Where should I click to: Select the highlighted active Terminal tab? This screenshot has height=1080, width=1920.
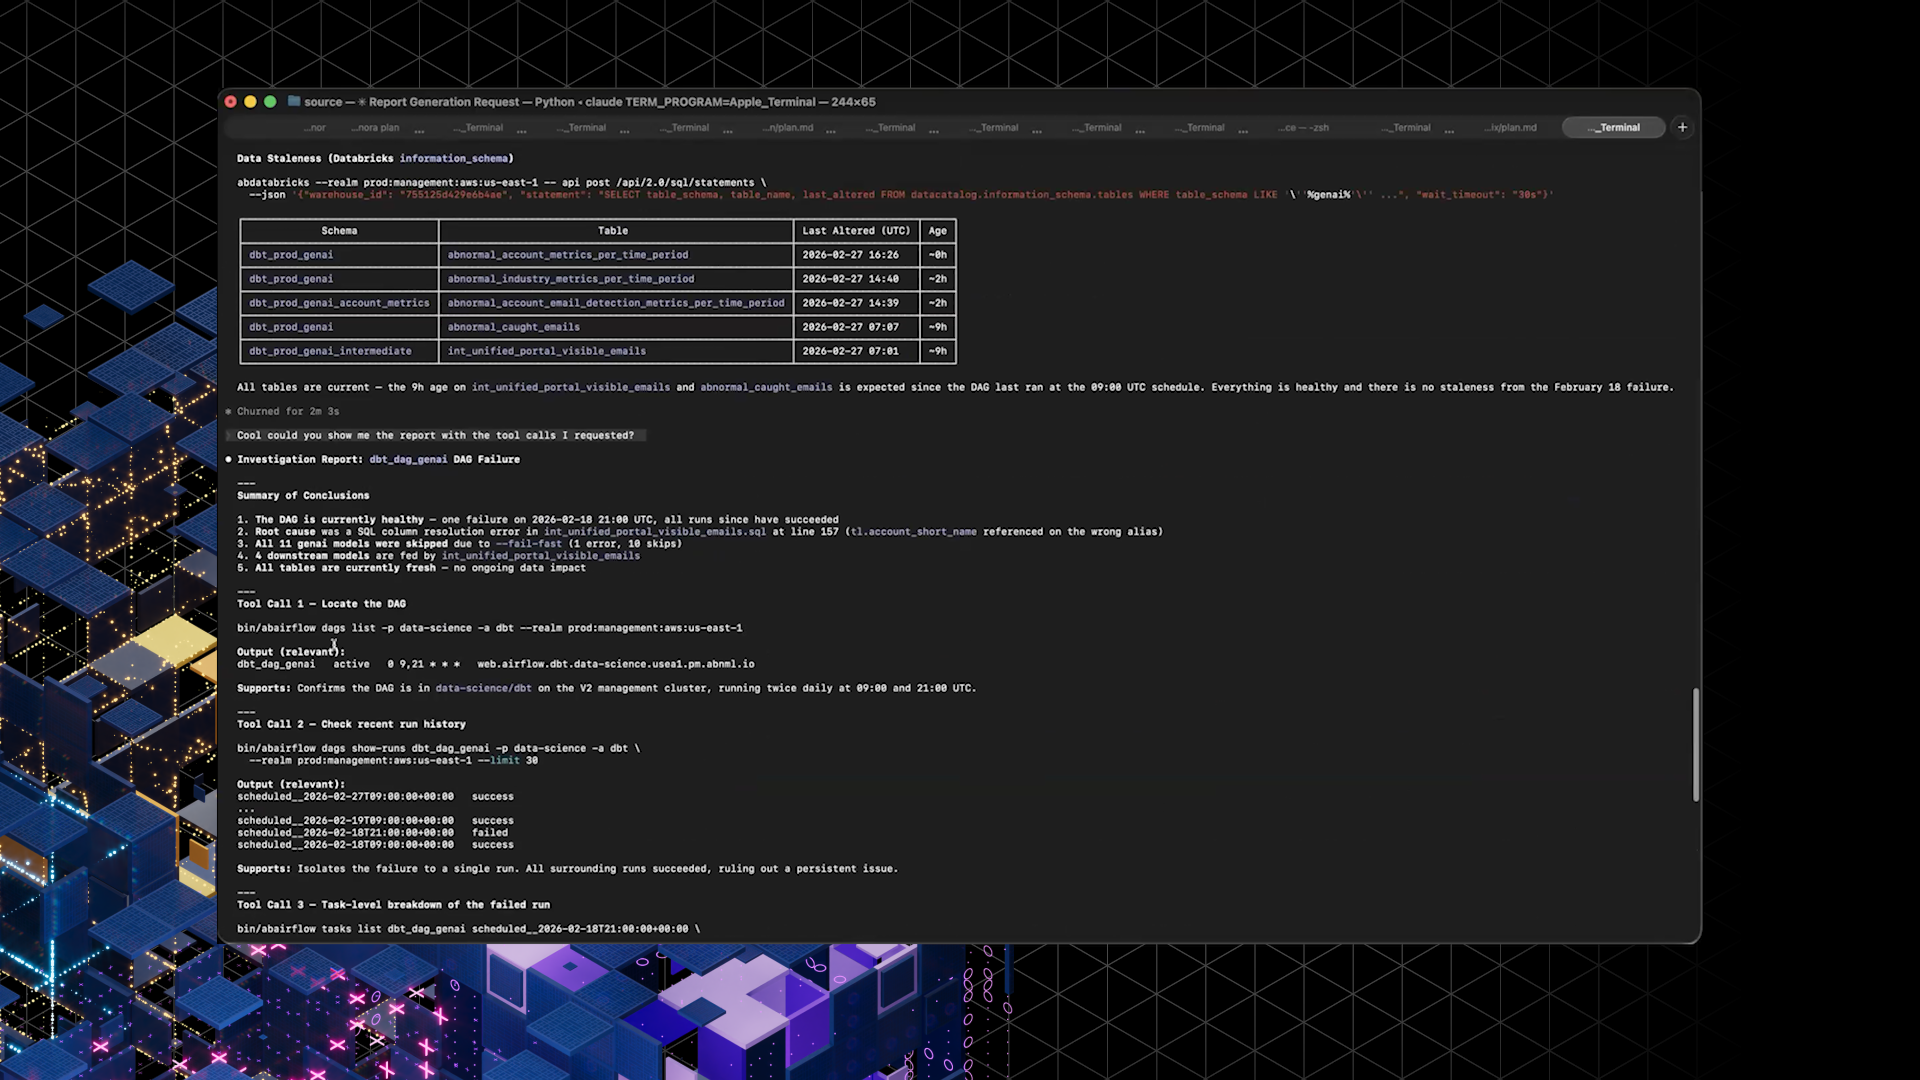pyautogui.click(x=1613, y=128)
